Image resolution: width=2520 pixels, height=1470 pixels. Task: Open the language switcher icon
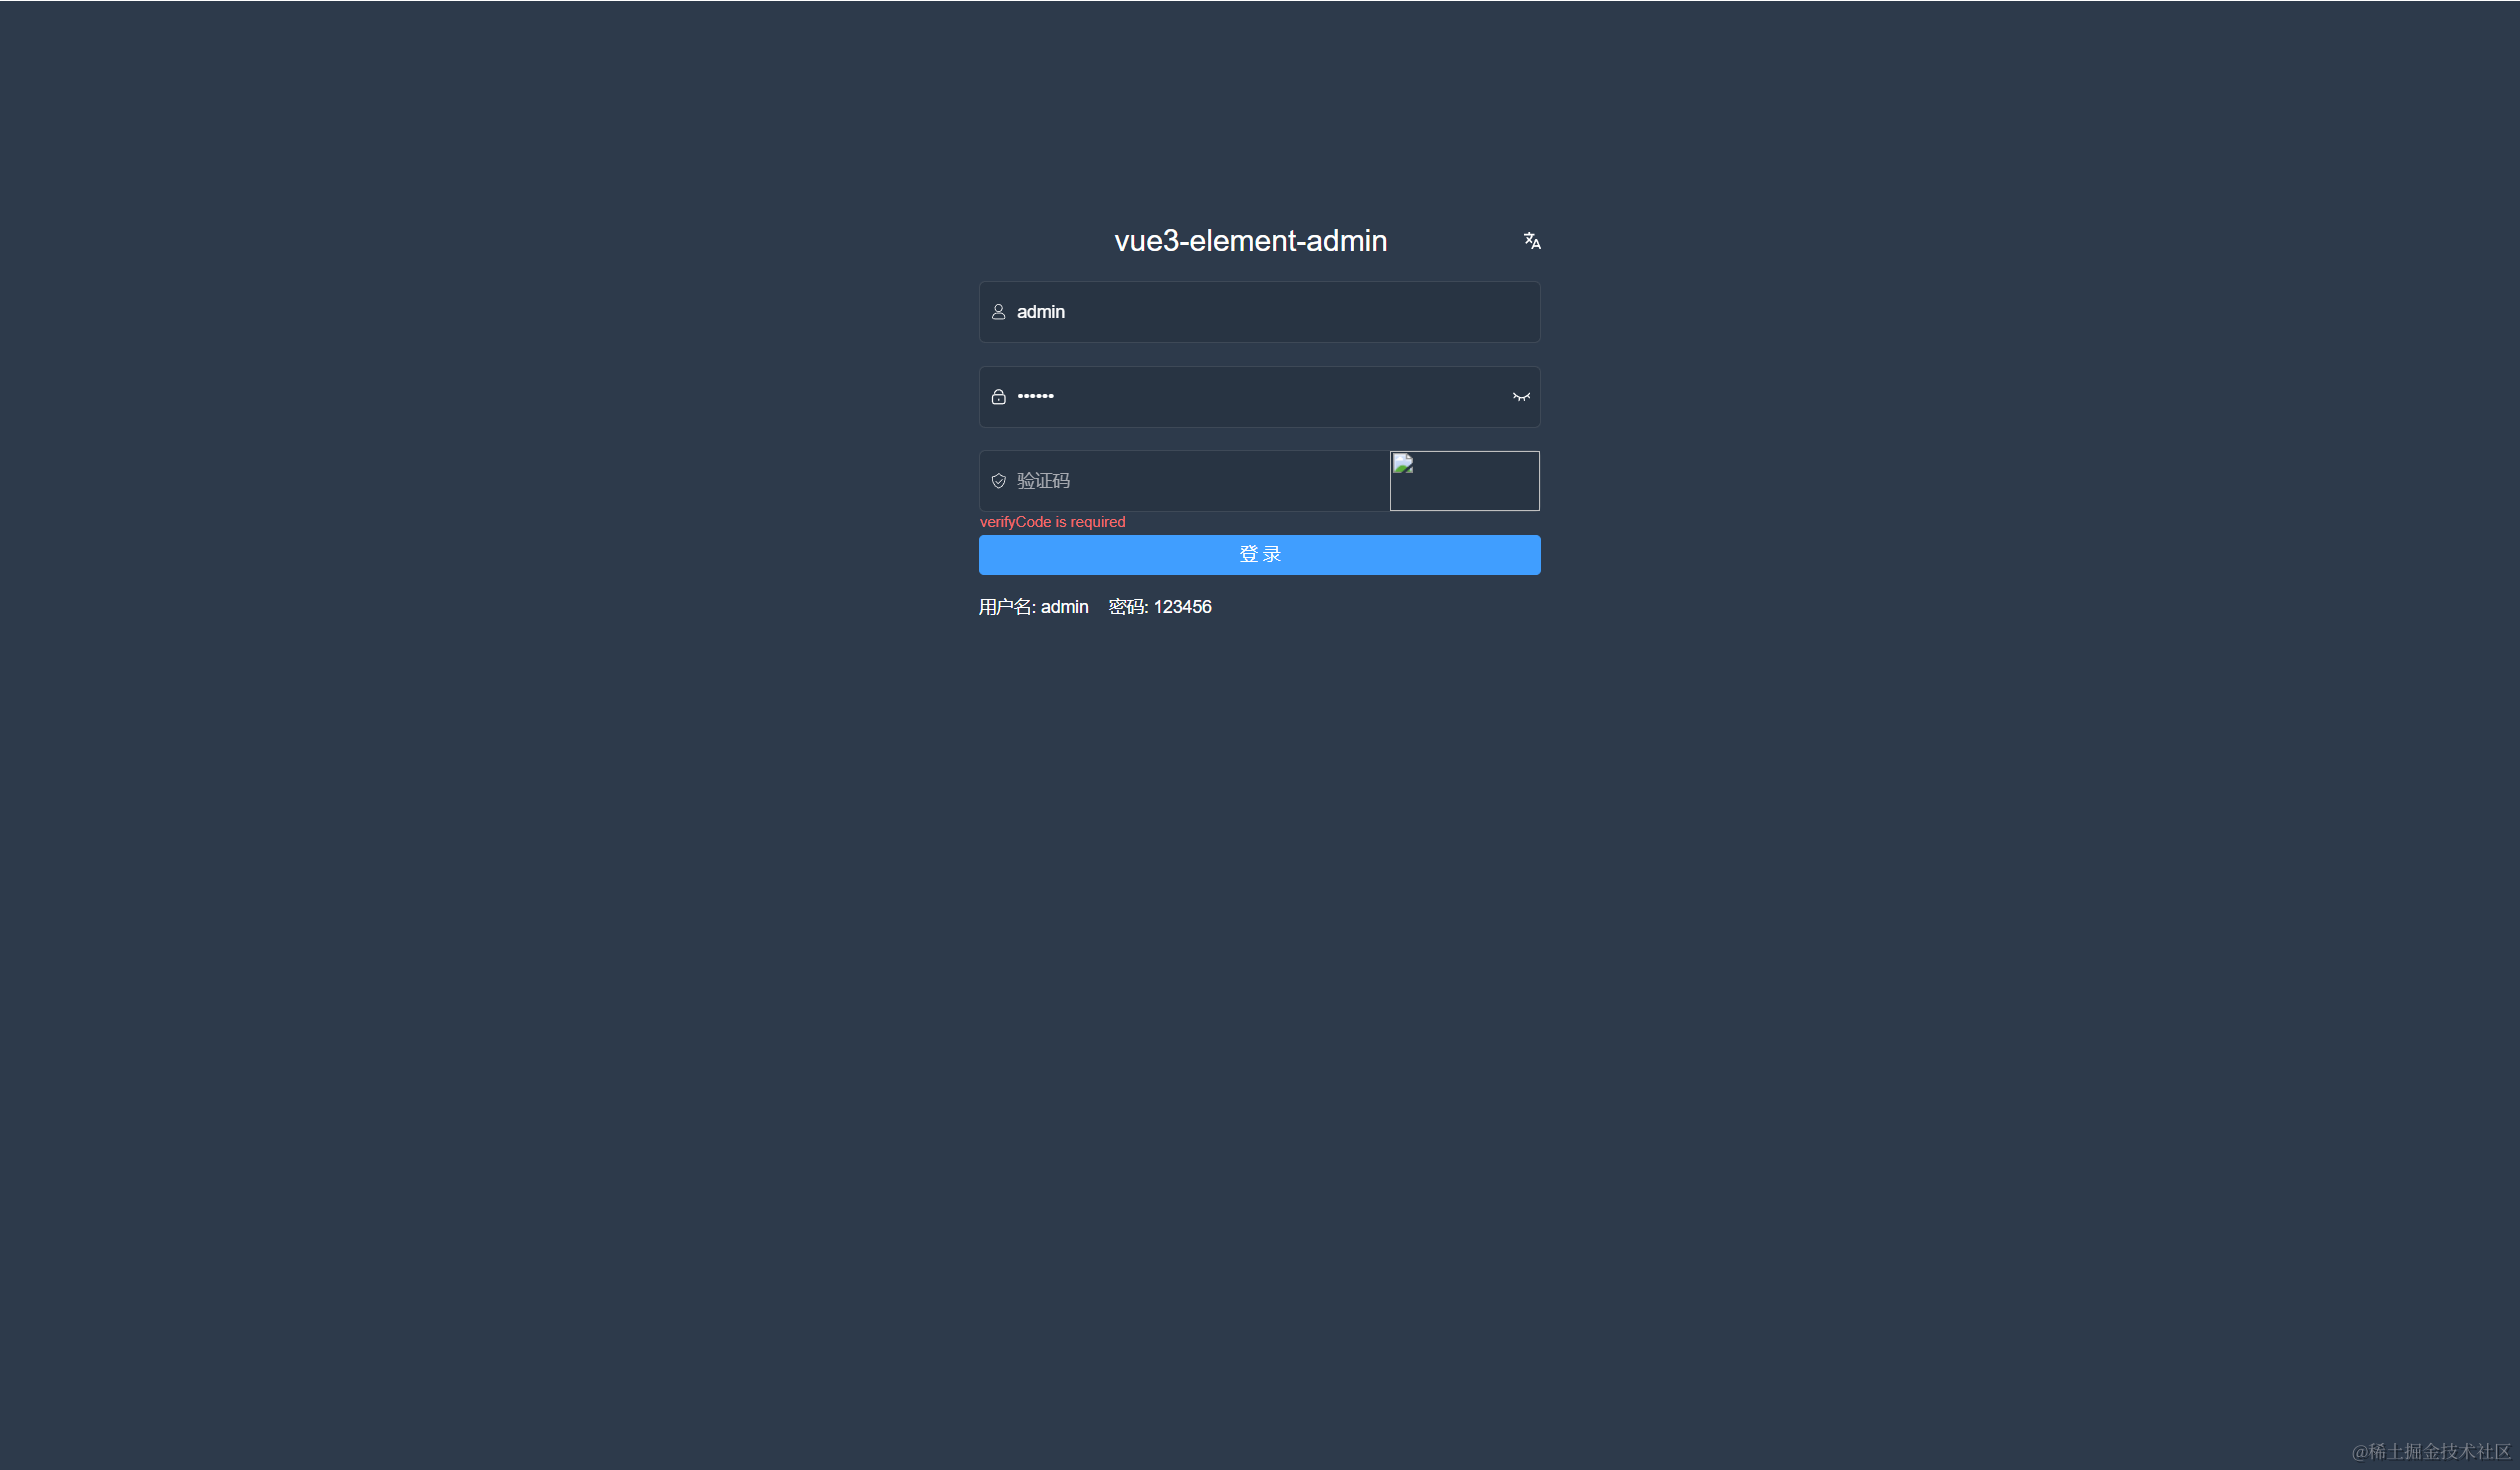point(1531,241)
